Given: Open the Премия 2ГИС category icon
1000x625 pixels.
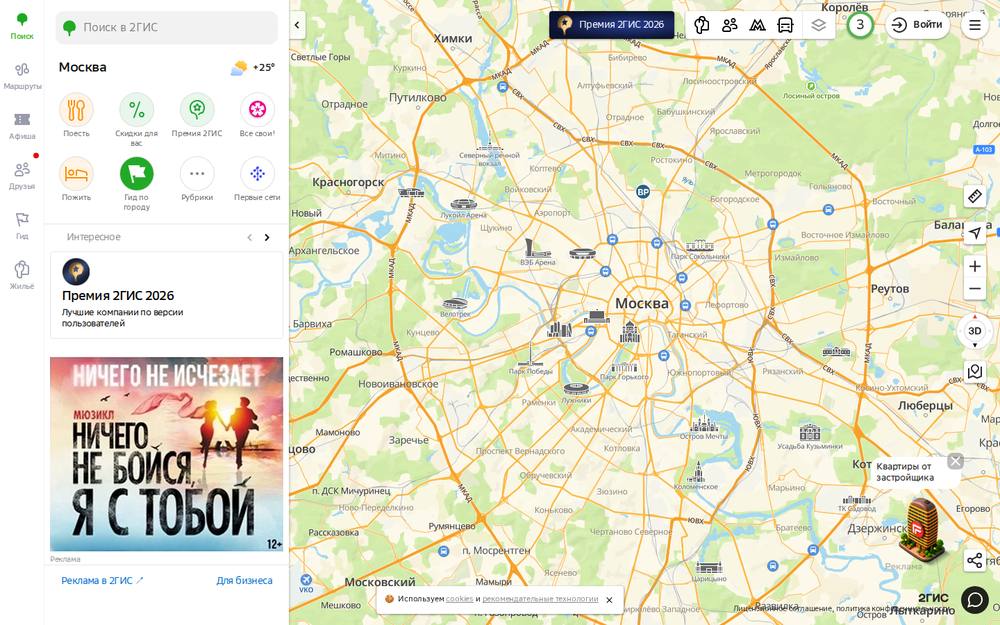Looking at the screenshot, I should pos(197,115).
